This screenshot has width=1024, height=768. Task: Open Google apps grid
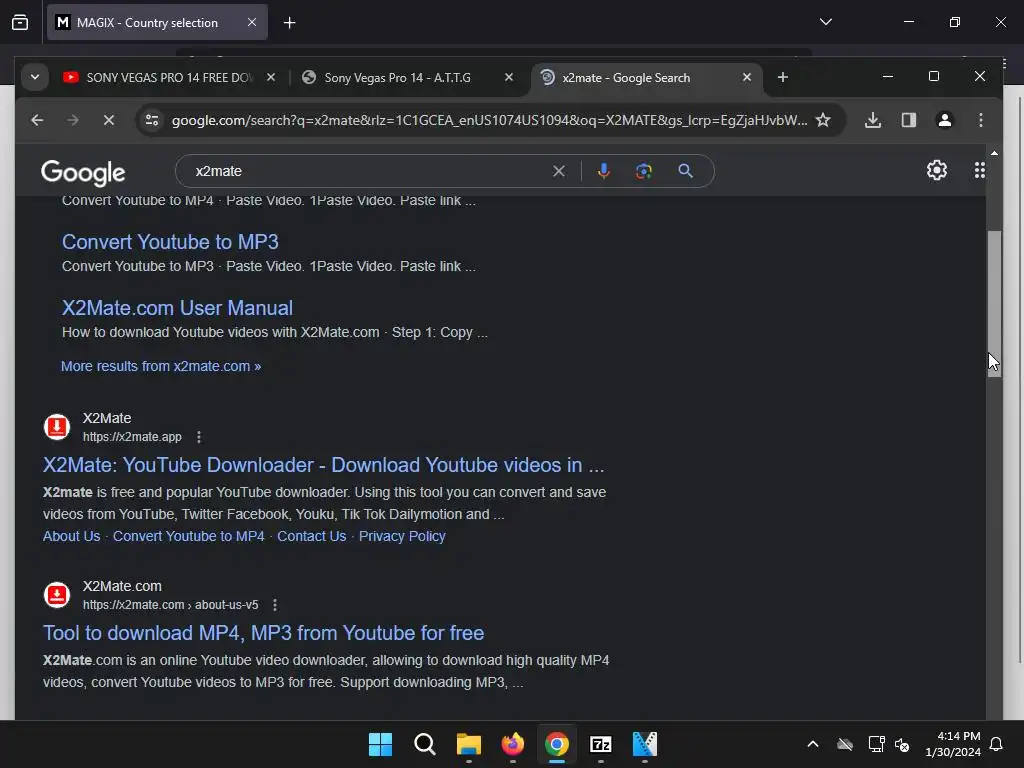tap(980, 170)
